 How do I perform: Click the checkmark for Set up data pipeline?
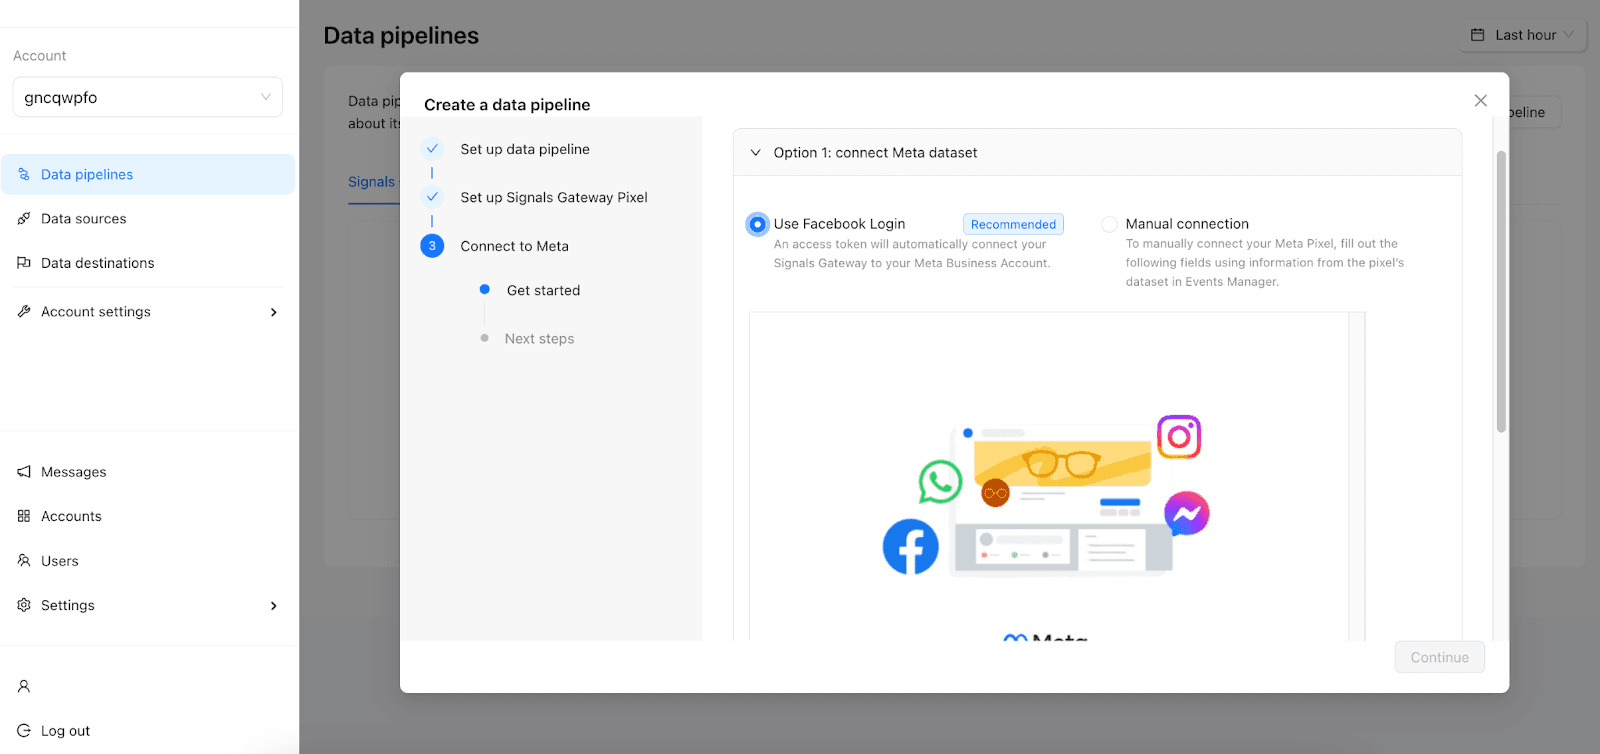(x=432, y=149)
